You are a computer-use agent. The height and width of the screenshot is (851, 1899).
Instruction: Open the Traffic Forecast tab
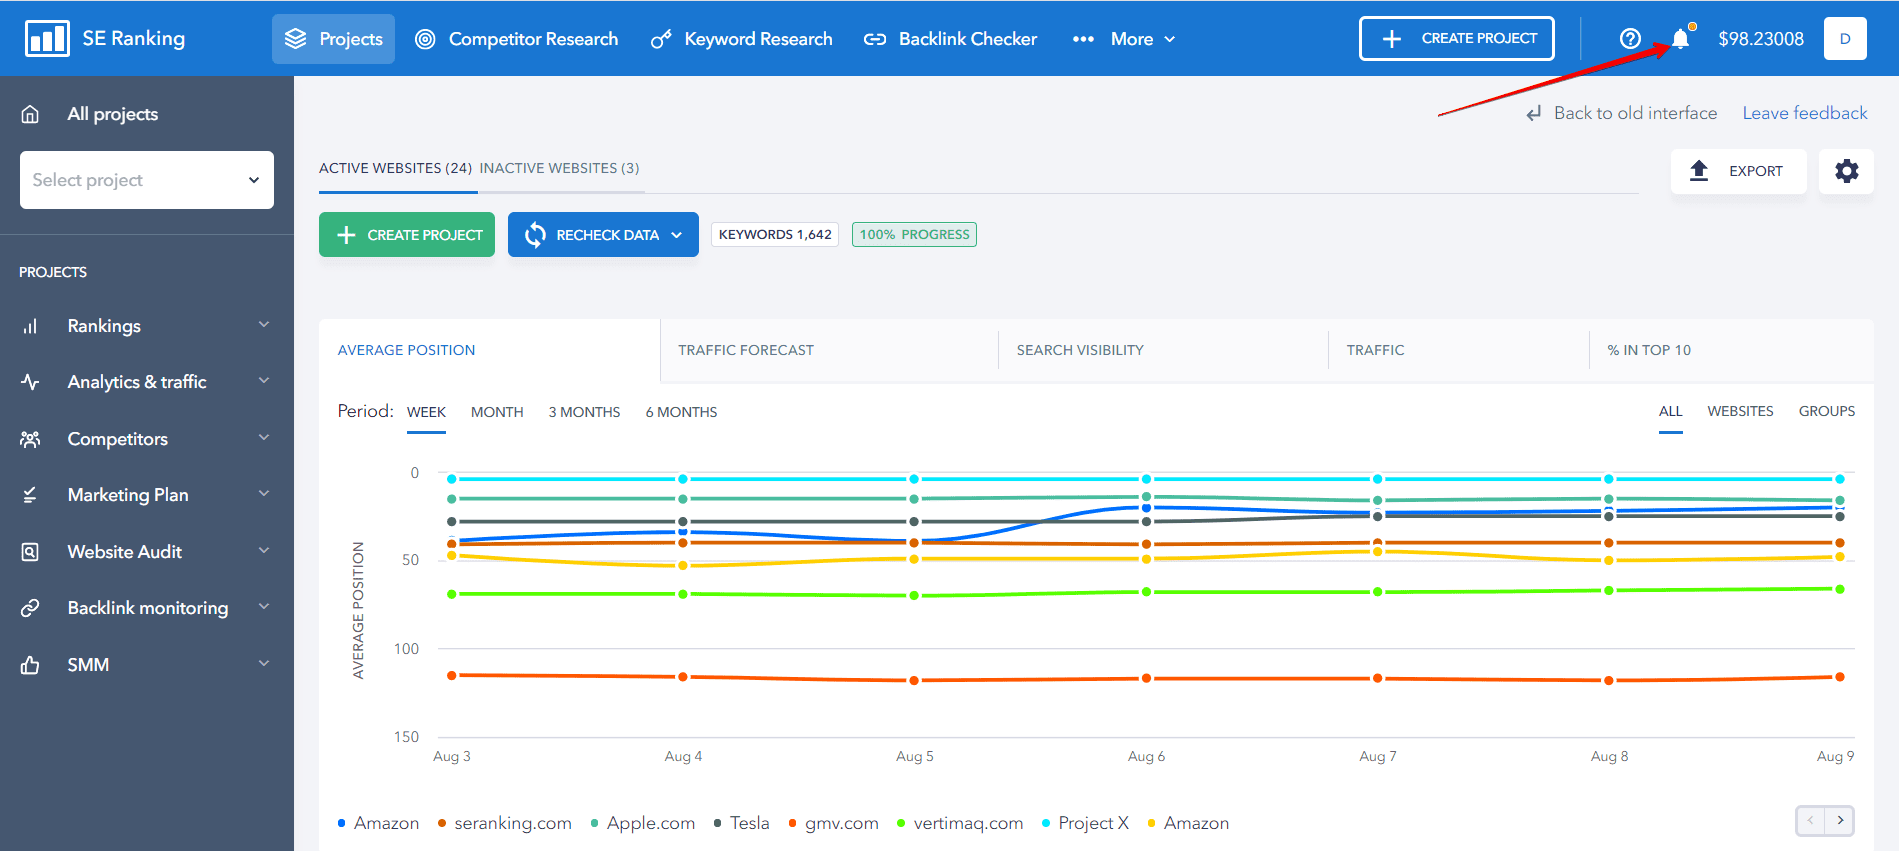(x=746, y=350)
